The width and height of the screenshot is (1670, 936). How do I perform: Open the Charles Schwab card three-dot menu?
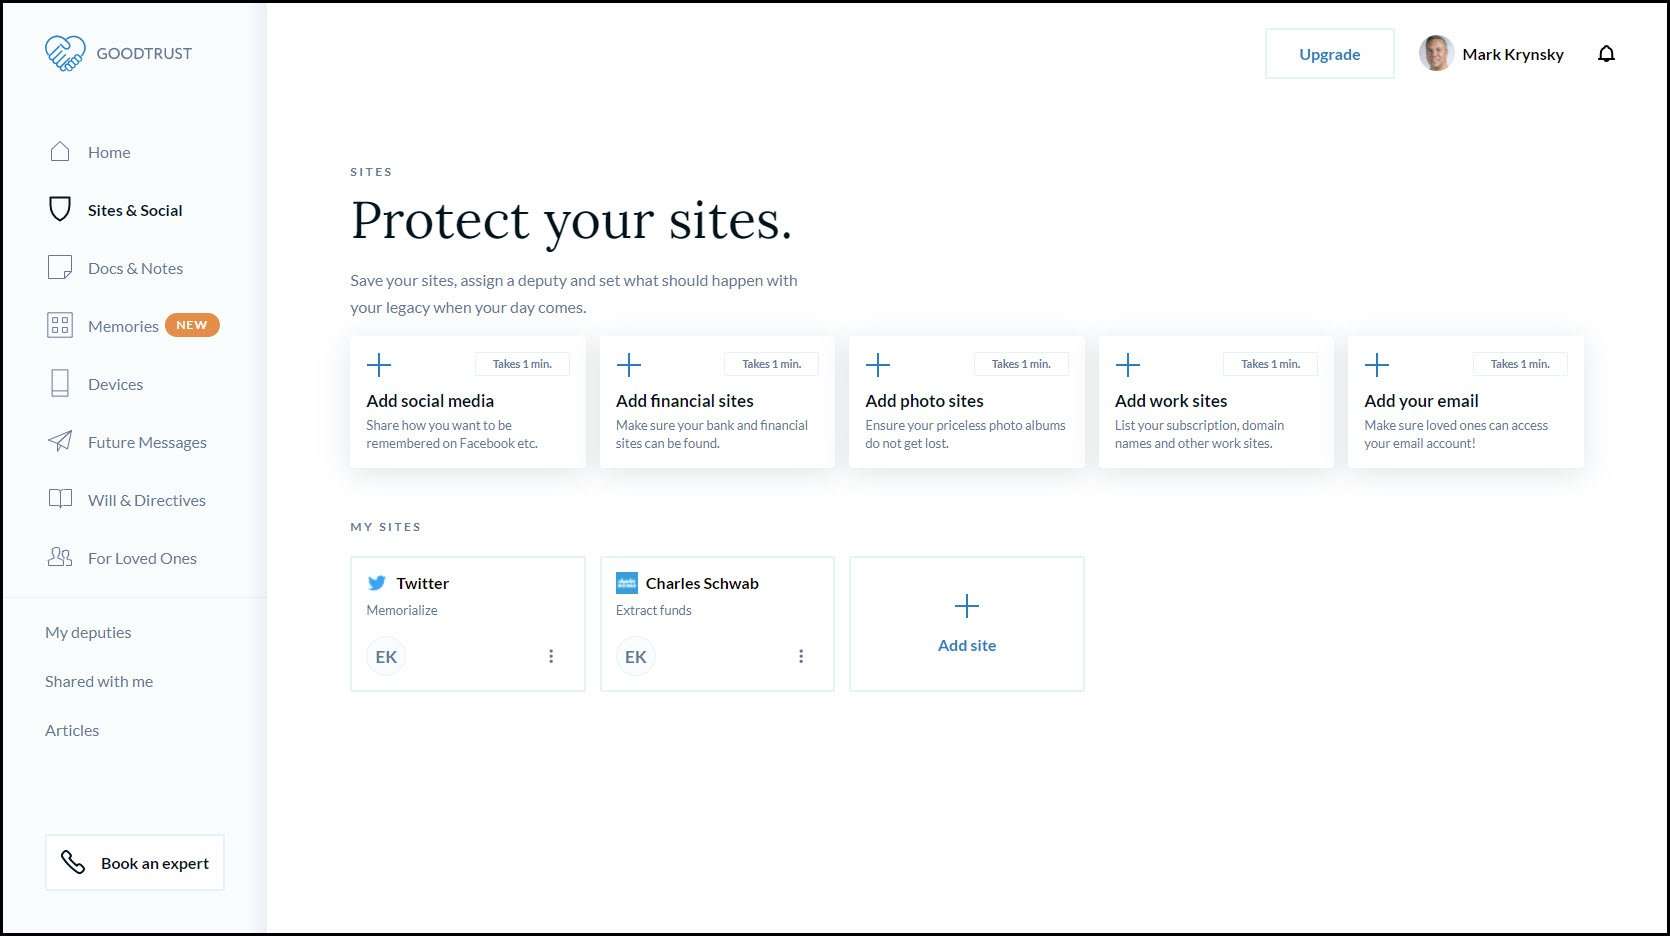click(x=801, y=656)
